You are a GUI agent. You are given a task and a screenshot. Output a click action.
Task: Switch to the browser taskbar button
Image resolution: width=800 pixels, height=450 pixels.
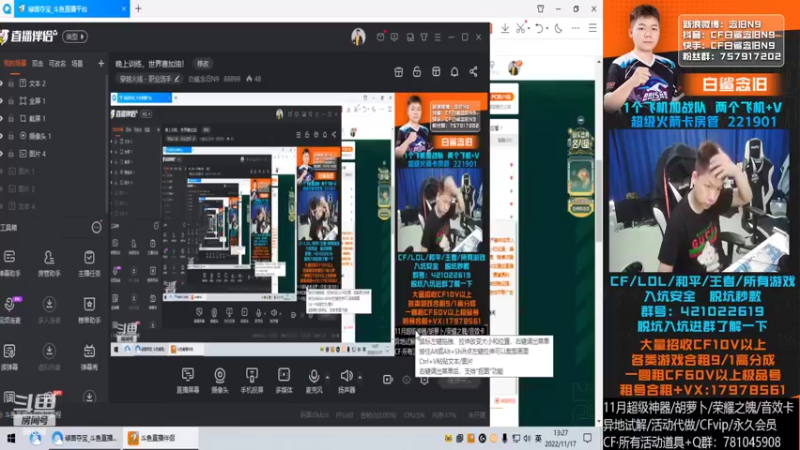[86, 438]
